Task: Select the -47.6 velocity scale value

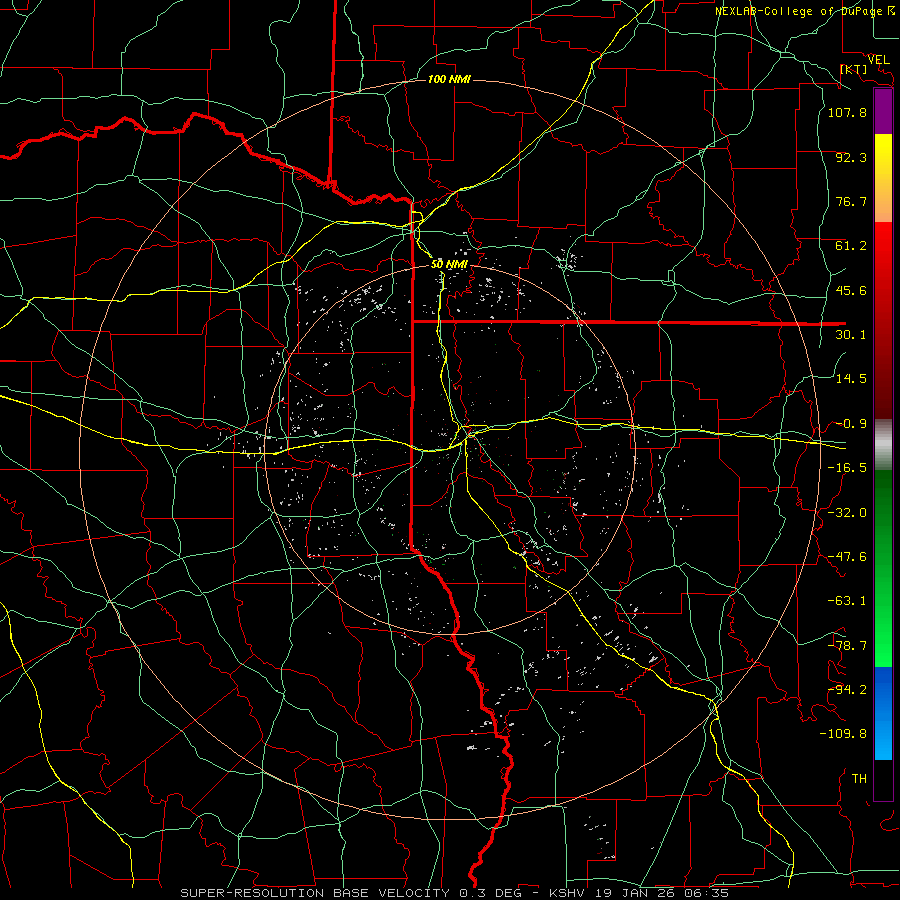Action: click(x=847, y=557)
